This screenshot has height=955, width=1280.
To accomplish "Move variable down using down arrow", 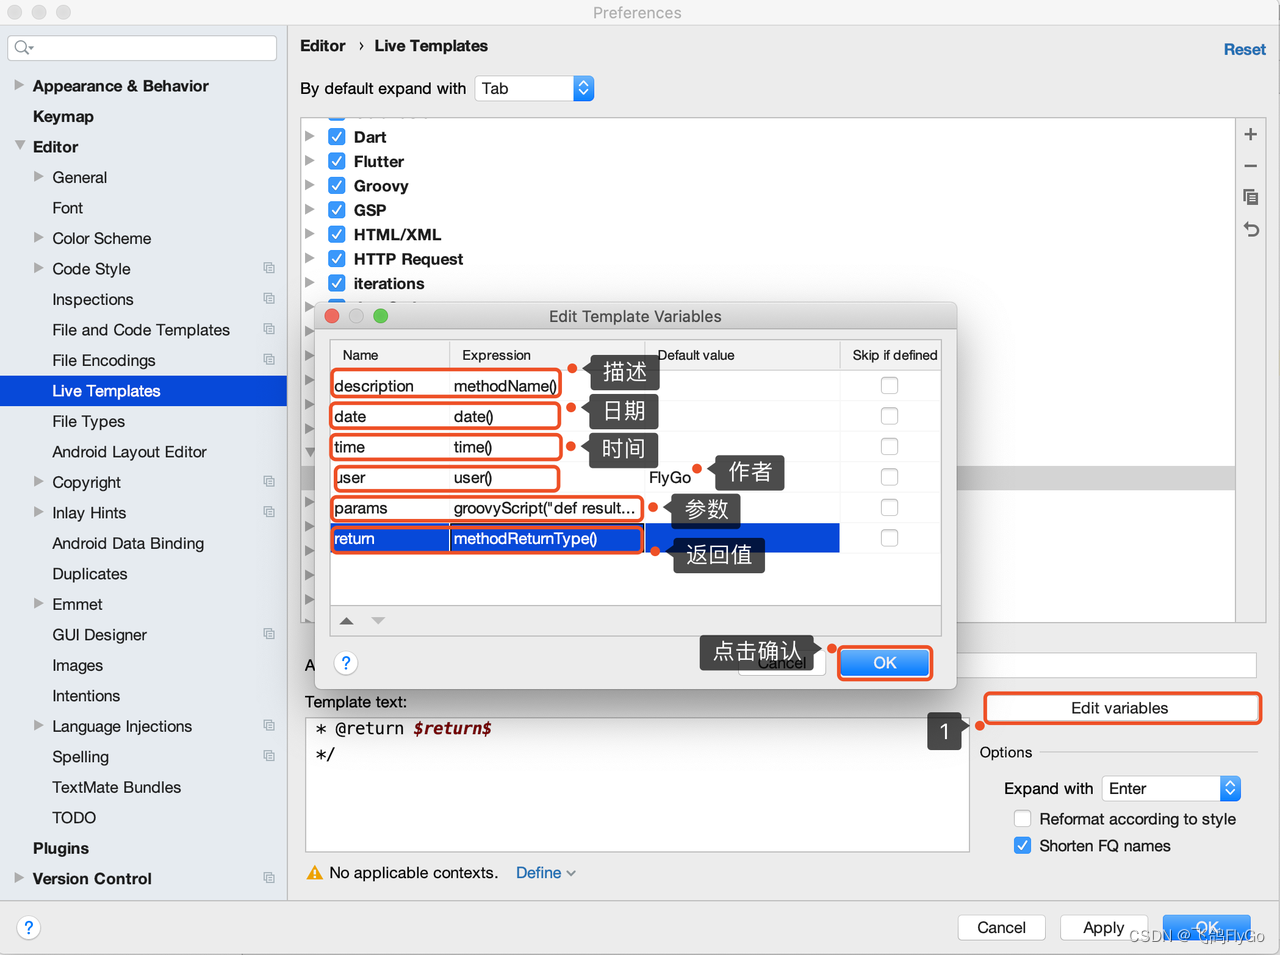I will click(x=378, y=621).
